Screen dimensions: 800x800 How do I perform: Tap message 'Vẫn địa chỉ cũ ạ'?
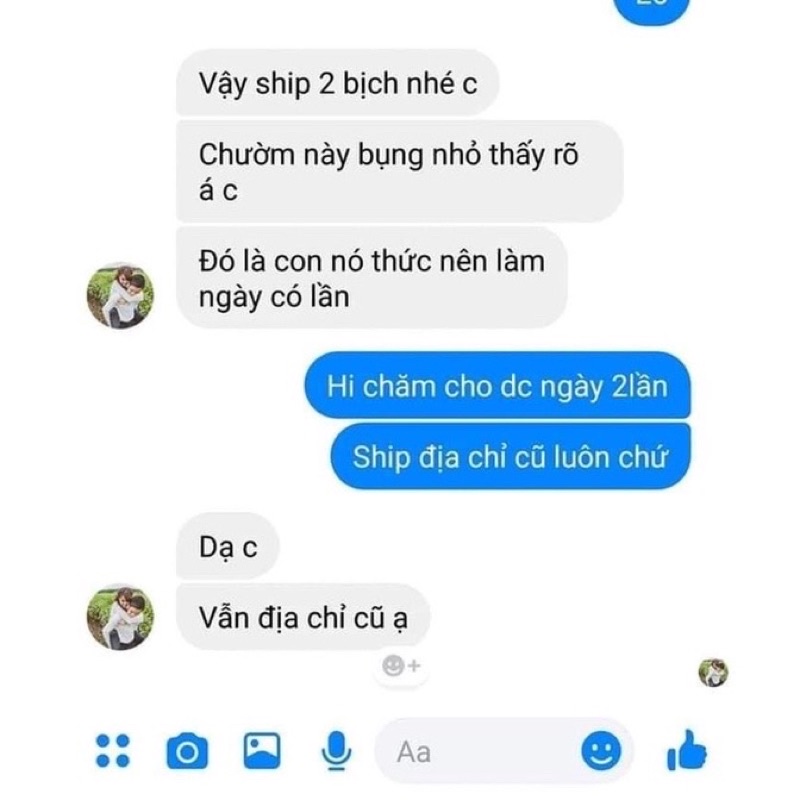coord(303,617)
